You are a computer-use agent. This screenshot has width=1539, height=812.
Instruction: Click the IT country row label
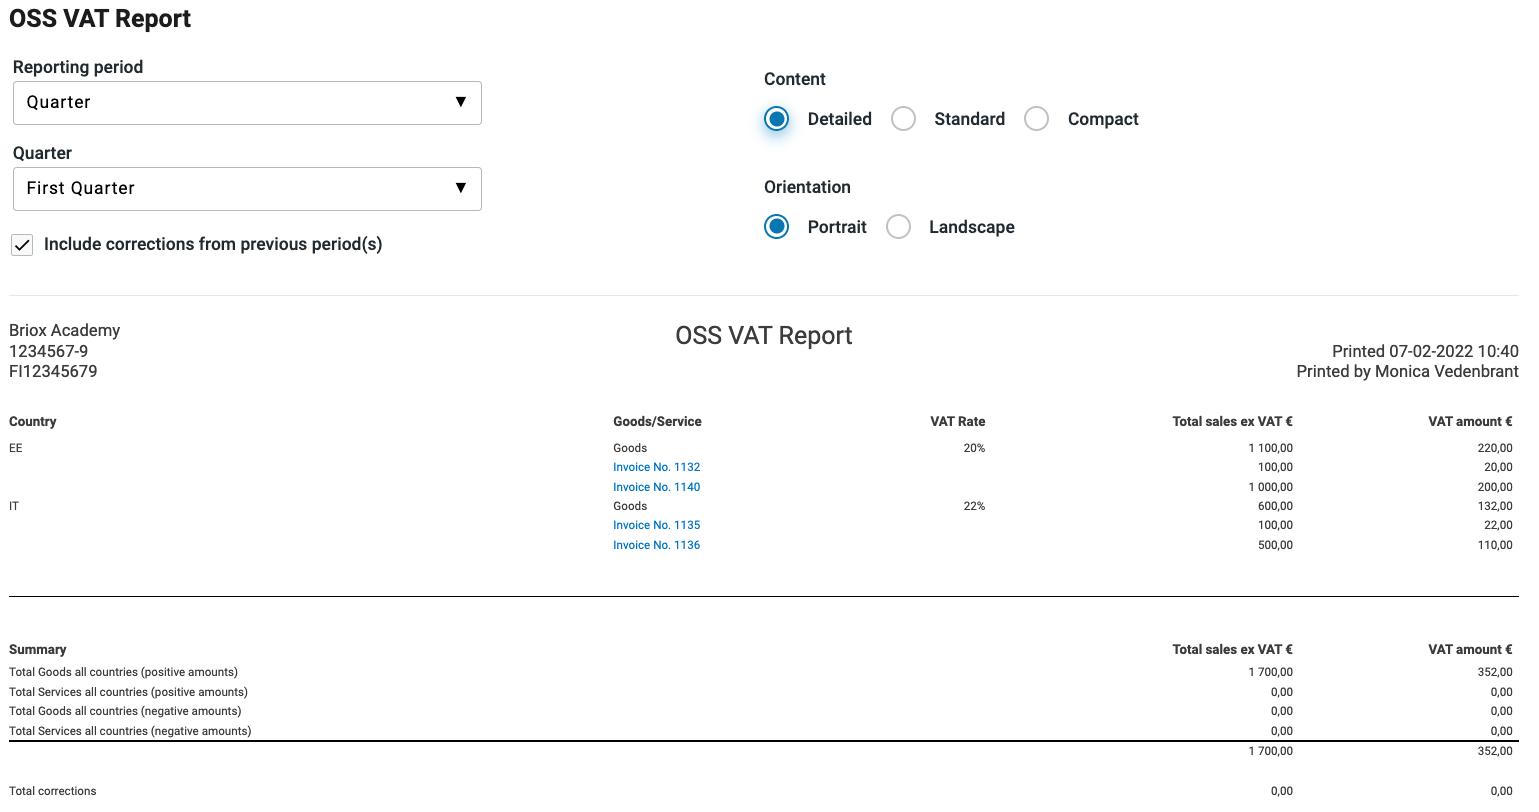[14, 506]
